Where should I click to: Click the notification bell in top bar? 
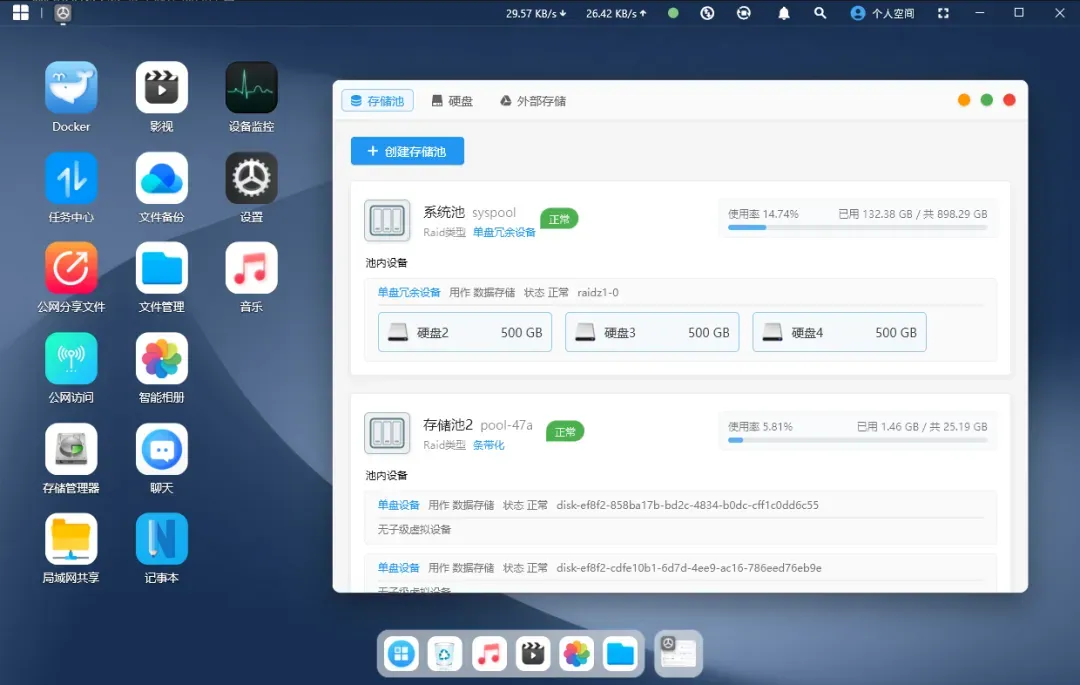click(784, 13)
